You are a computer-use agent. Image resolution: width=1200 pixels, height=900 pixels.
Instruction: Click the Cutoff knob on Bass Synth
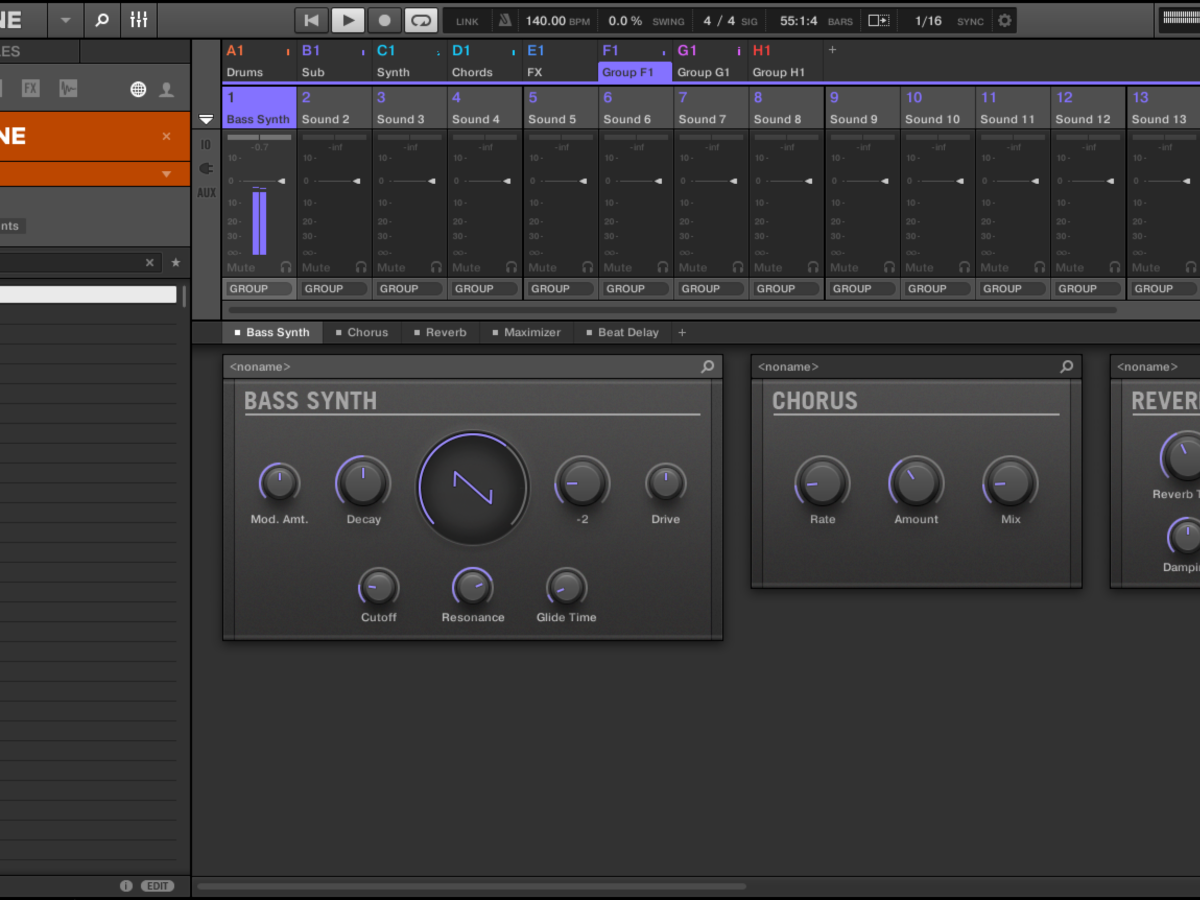[378, 587]
